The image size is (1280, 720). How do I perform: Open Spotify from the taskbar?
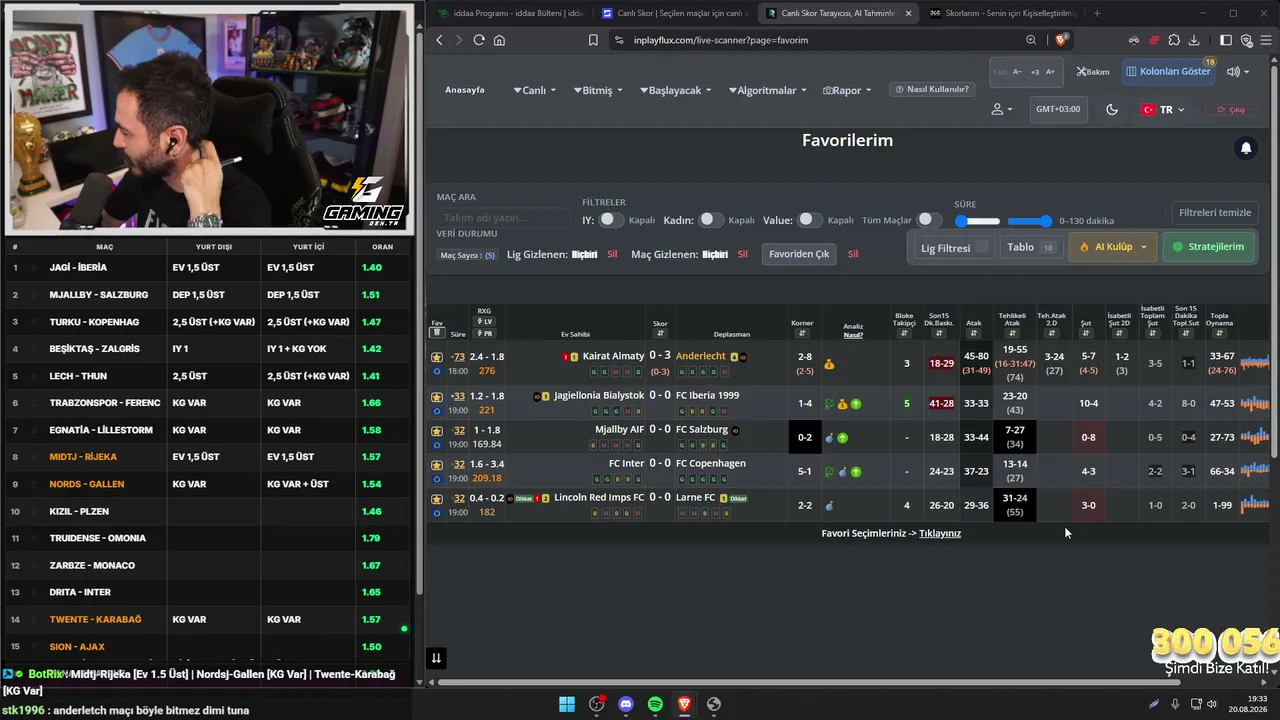click(655, 704)
